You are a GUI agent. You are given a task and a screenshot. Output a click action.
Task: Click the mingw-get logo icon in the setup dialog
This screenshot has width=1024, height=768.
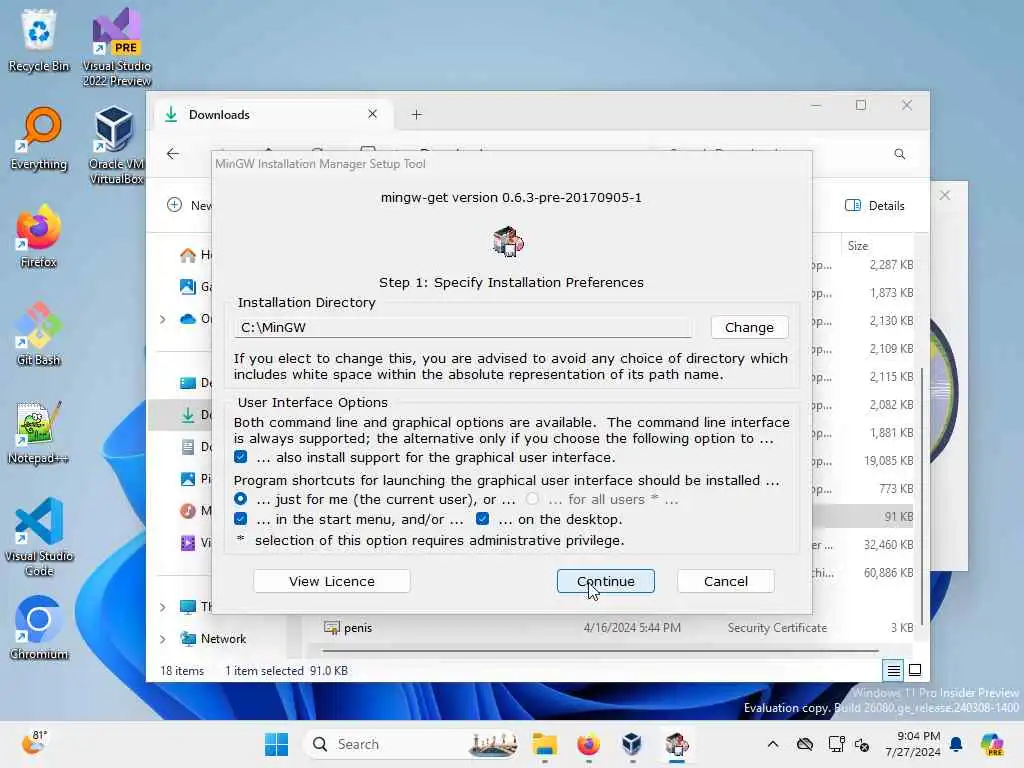tap(509, 242)
